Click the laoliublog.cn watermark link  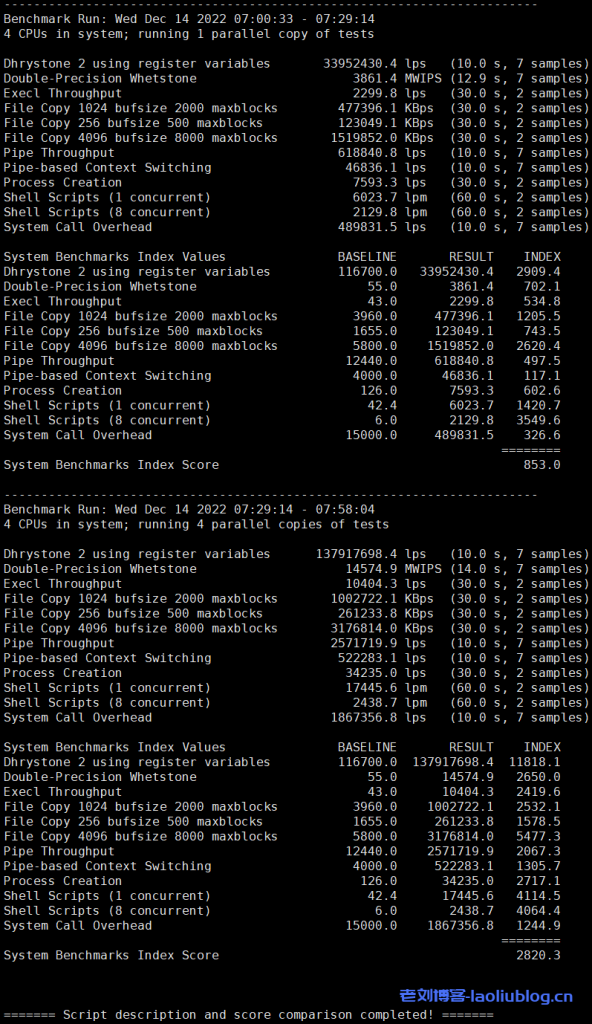[x=486, y=996]
